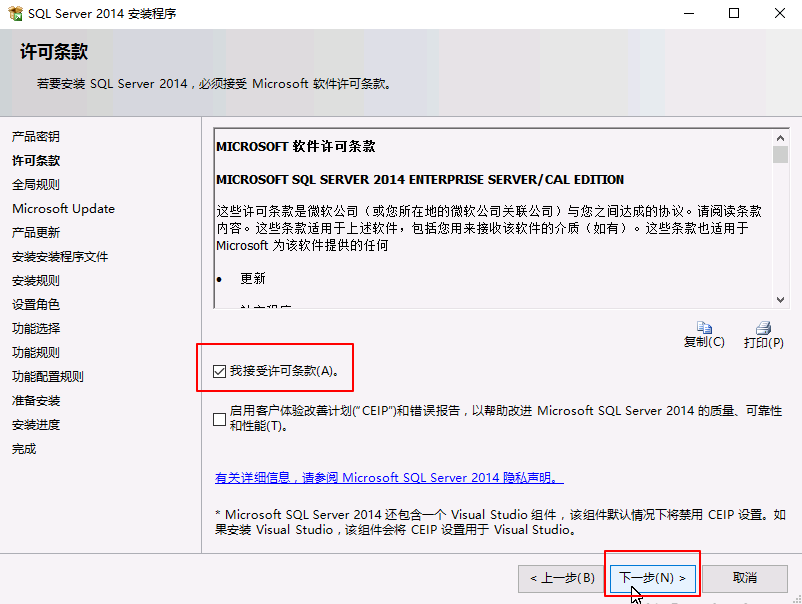Select the 设置角色 sidebar entry

(x=35, y=304)
